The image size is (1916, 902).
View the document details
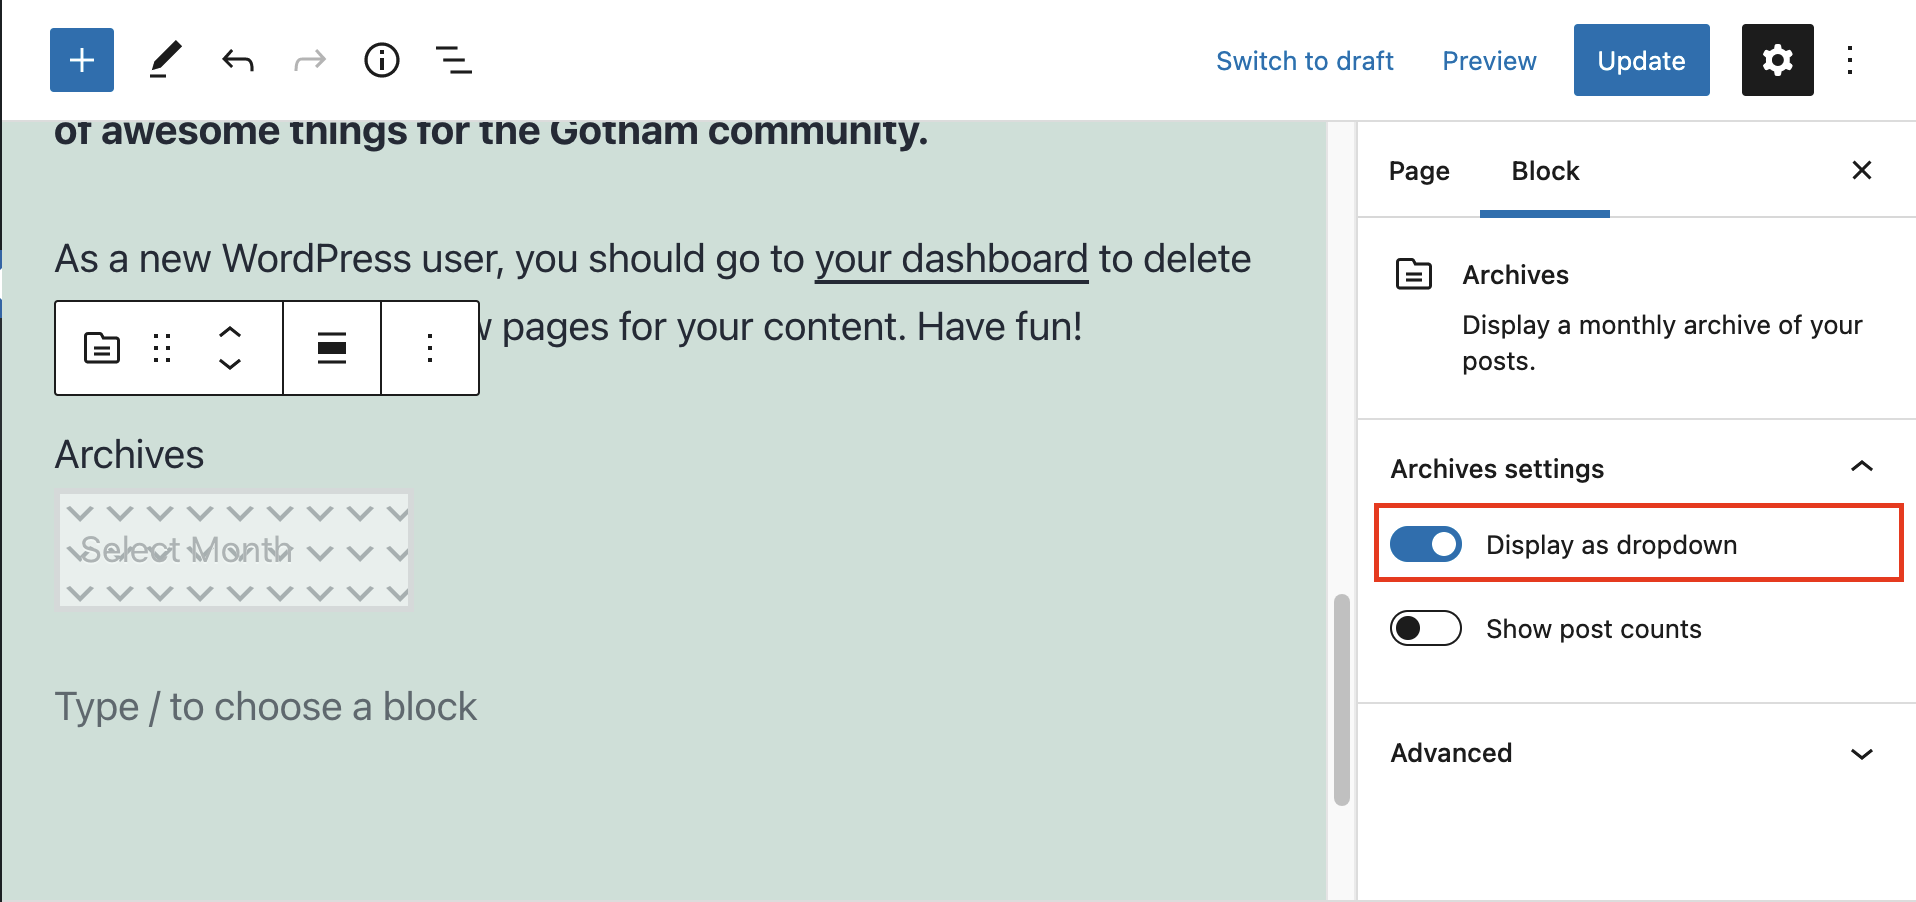[381, 60]
